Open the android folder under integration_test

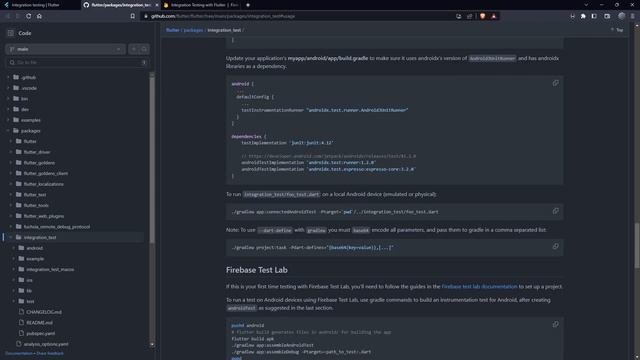[x=34, y=248]
